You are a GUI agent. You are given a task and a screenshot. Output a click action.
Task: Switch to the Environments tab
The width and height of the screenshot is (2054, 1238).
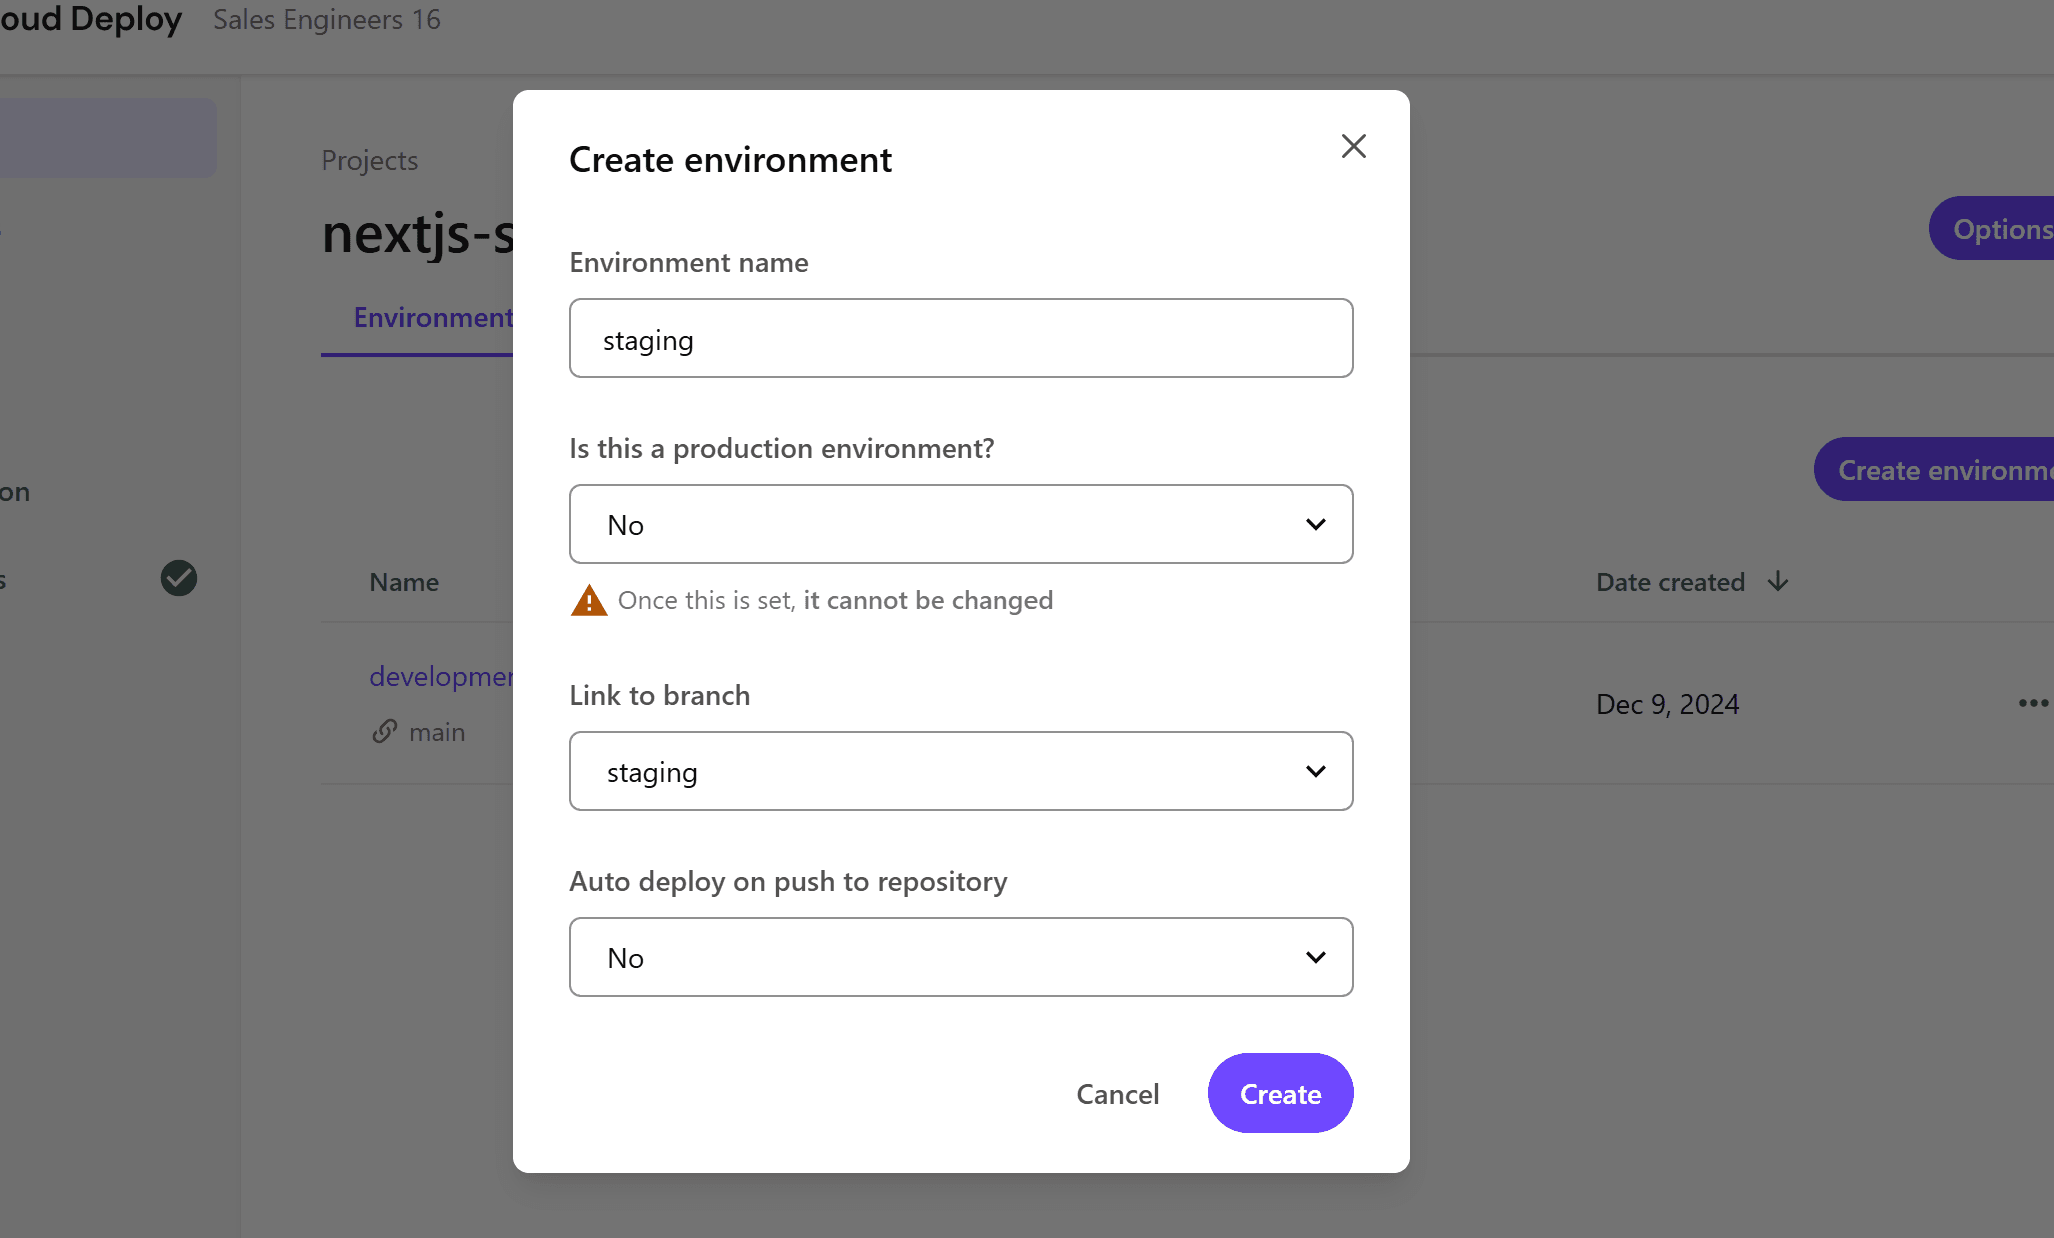coord(432,318)
